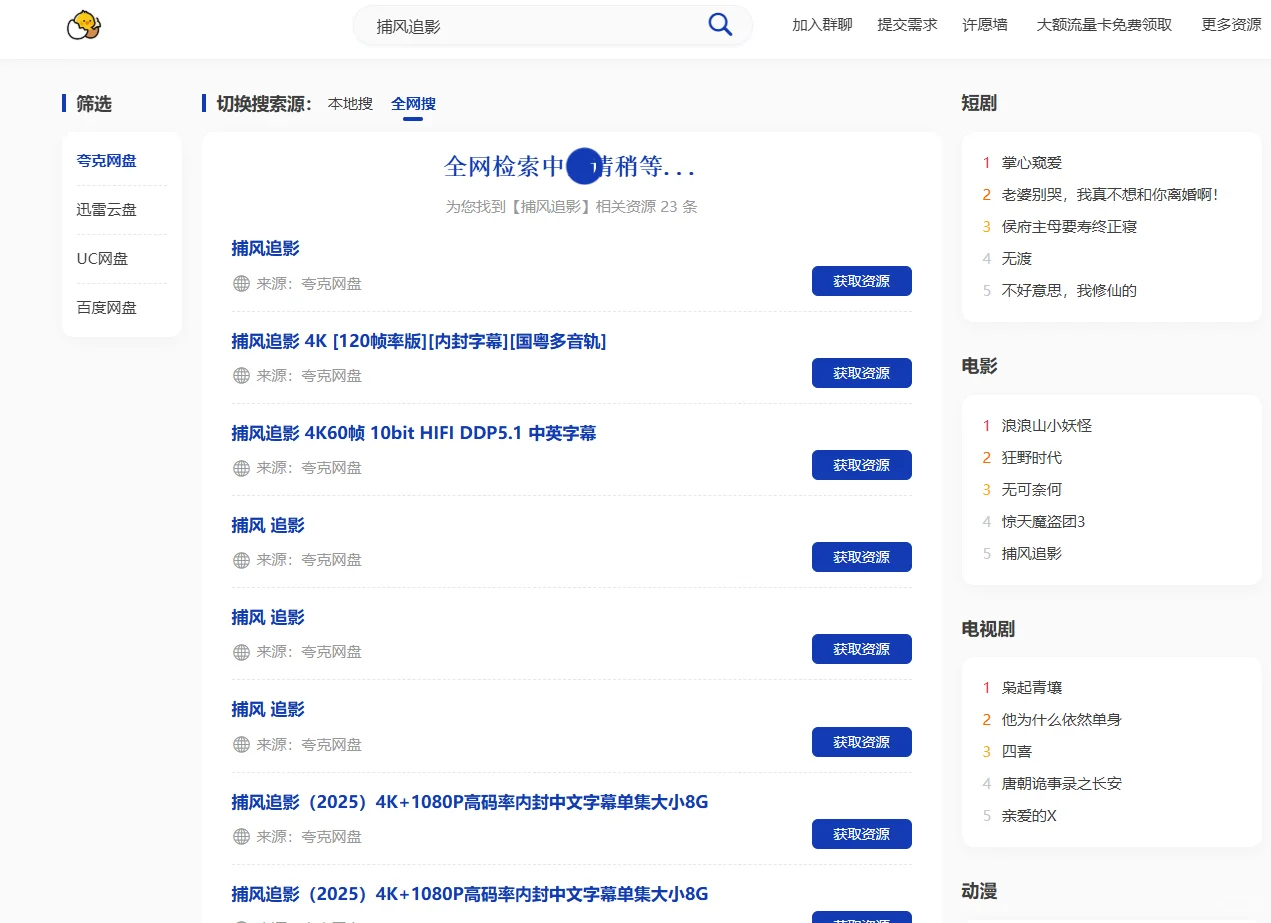Open the 提交需求 link
Screen dimensions: 1271x923
coord(907,25)
